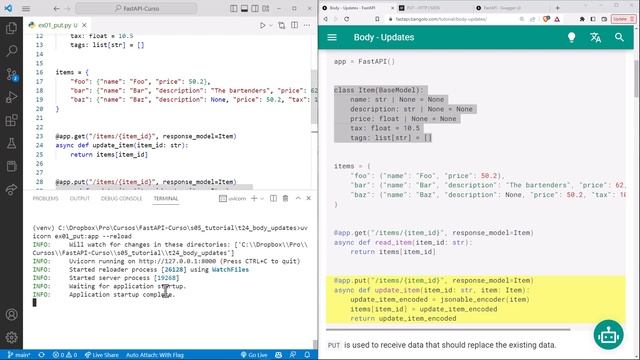Image resolution: width=640 pixels, height=360 pixels.
Task: Switch to the ex01_put.py editor tab
Action: (55, 25)
